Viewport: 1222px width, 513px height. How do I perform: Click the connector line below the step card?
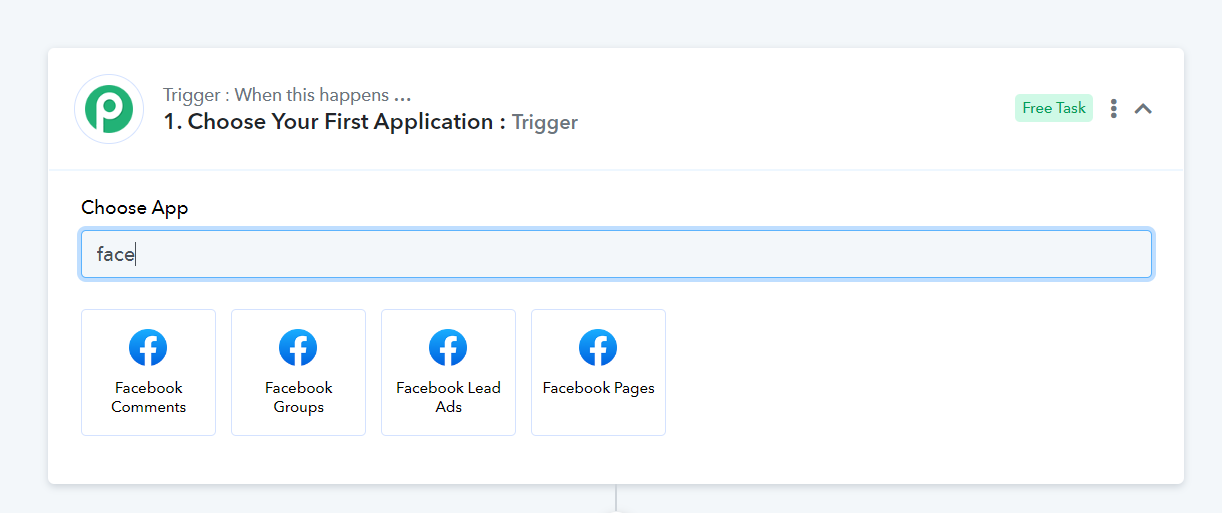tap(616, 497)
